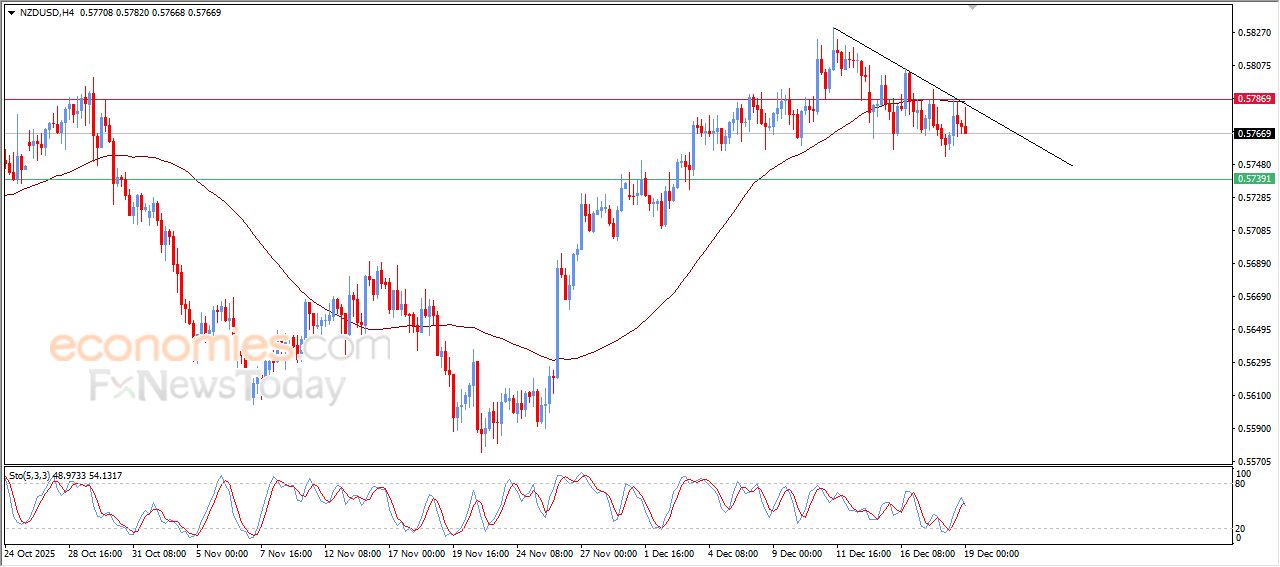Click the 0.58270 price axis label
The image size is (1280, 567).
(x=1253, y=33)
